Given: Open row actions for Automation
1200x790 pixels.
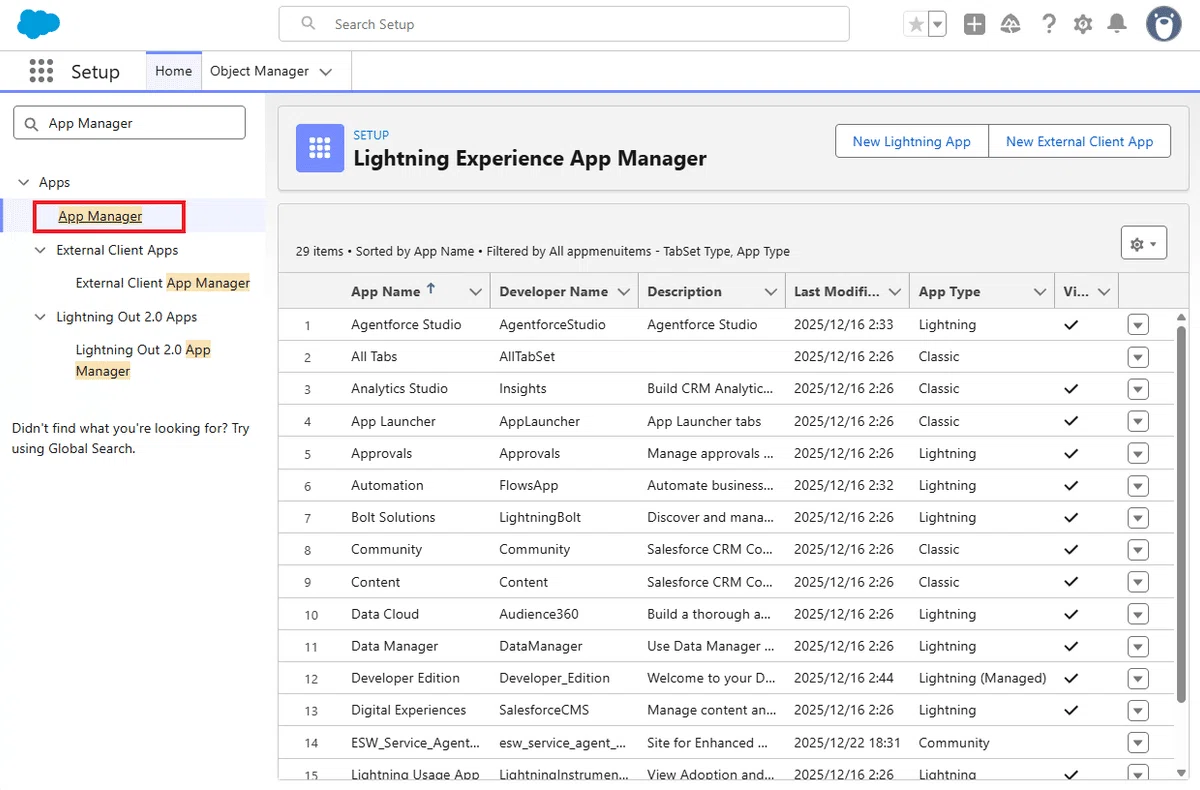Looking at the screenshot, I should pos(1138,485).
